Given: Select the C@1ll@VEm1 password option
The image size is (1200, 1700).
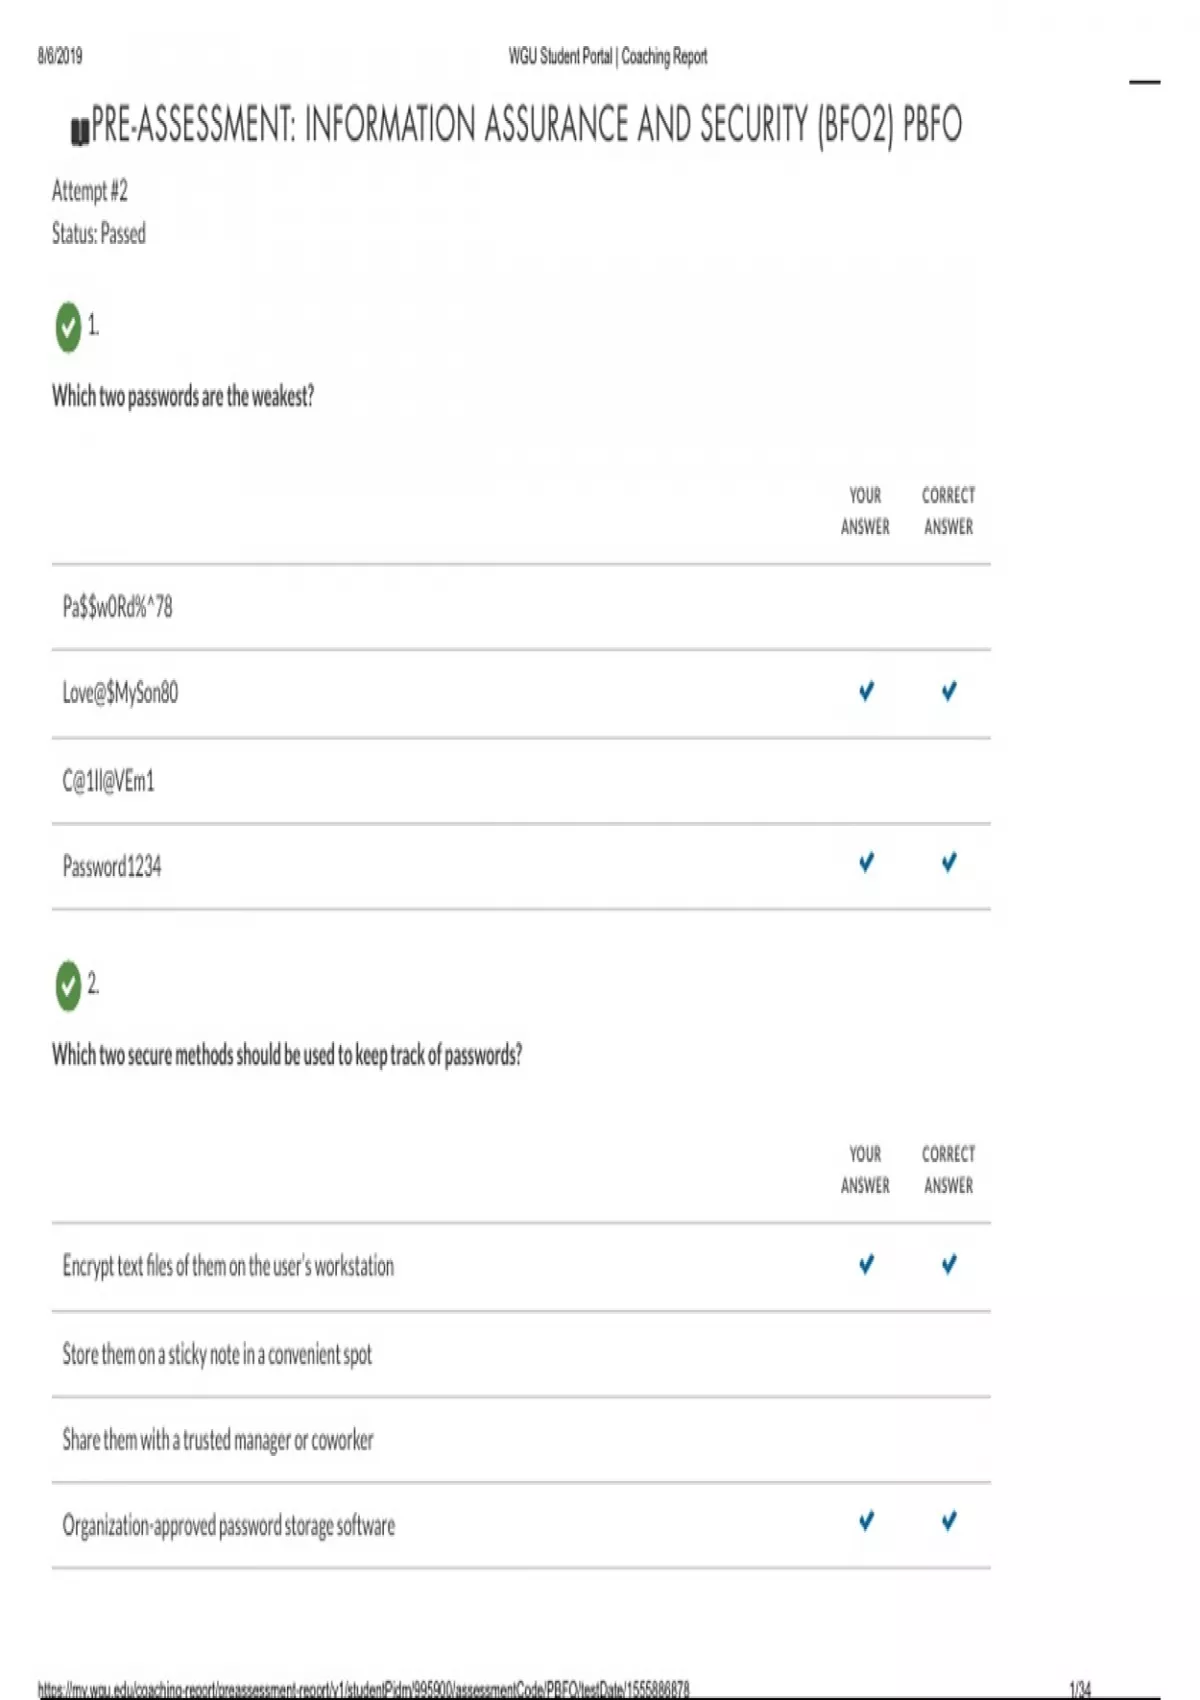Looking at the screenshot, I should click(x=109, y=781).
